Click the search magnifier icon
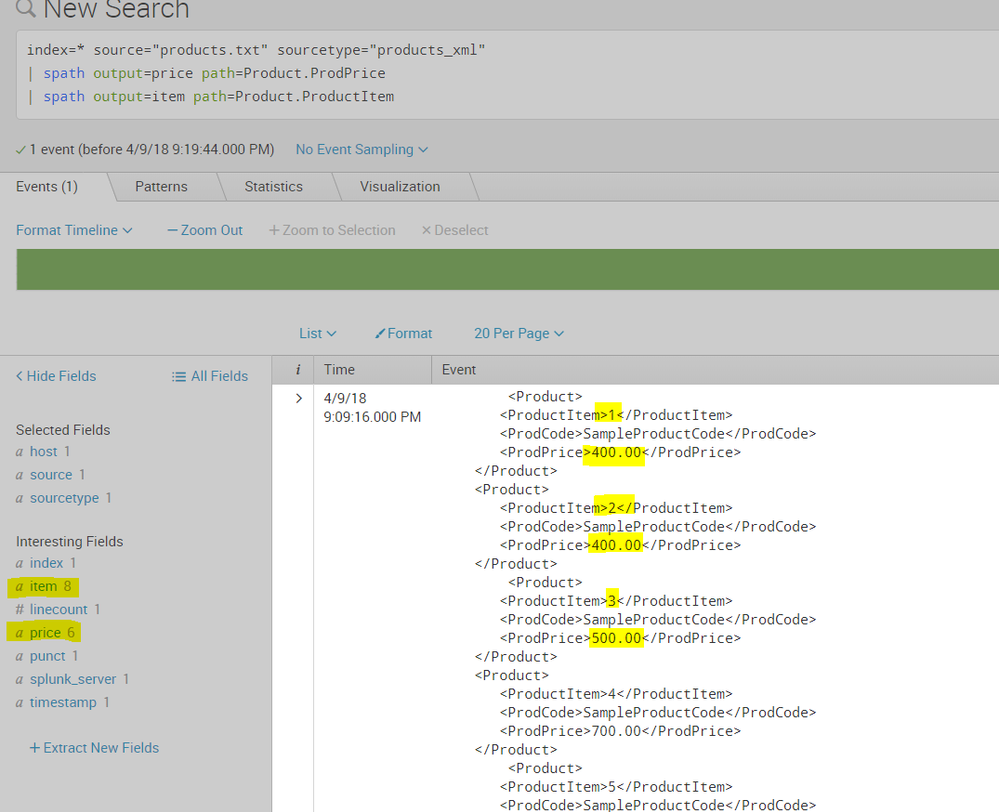 tap(25, 10)
